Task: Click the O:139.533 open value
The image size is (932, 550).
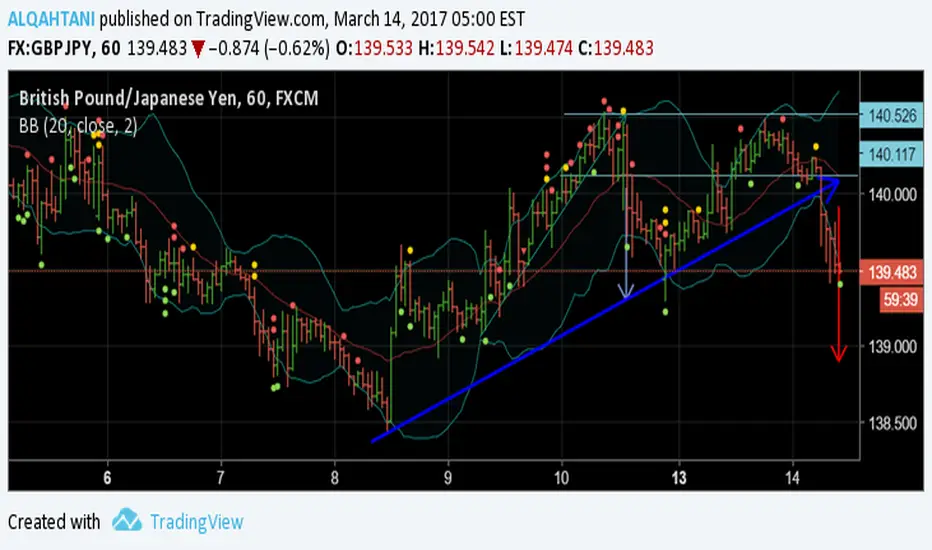Action: [374, 48]
